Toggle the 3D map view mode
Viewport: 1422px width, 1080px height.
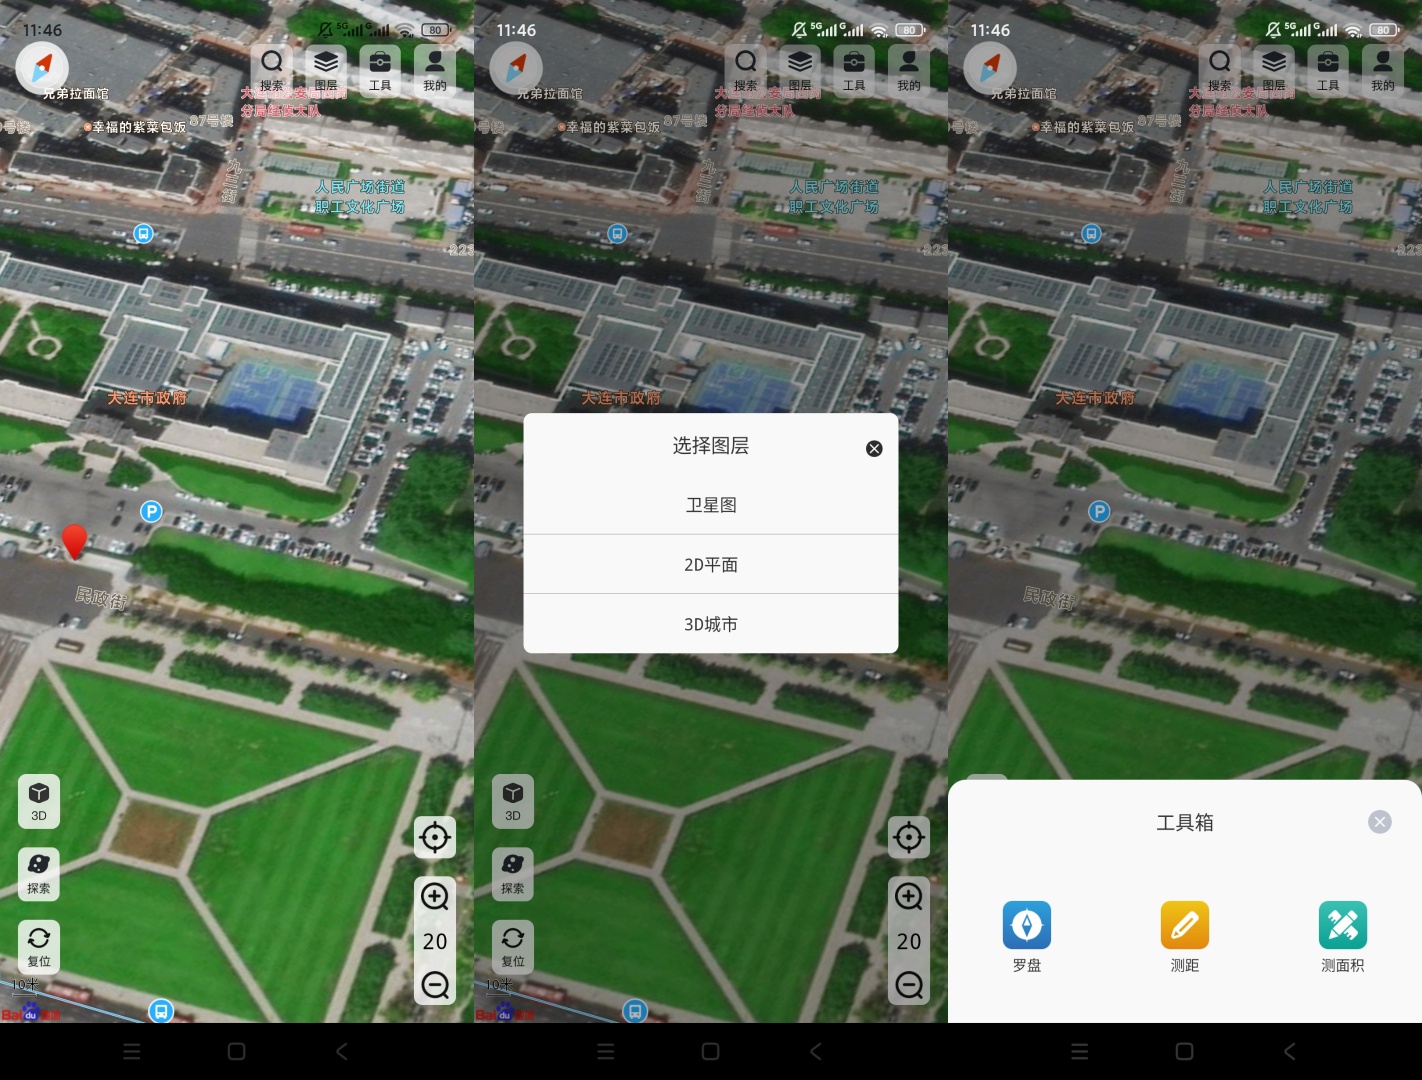click(38, 800)
